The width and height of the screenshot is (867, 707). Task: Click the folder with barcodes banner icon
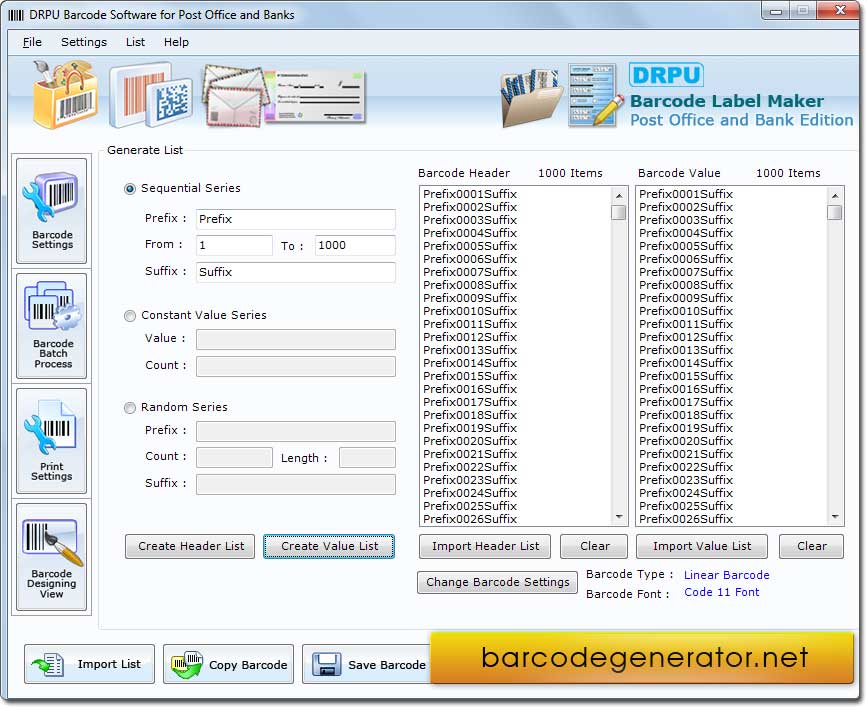tap(530, 97)
